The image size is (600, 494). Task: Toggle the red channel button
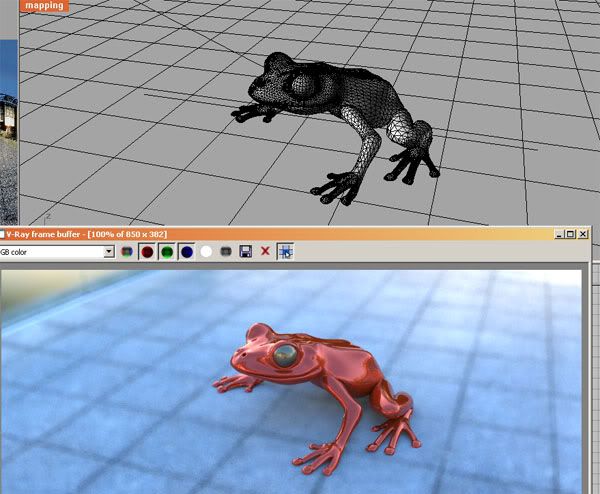[147, 252]
